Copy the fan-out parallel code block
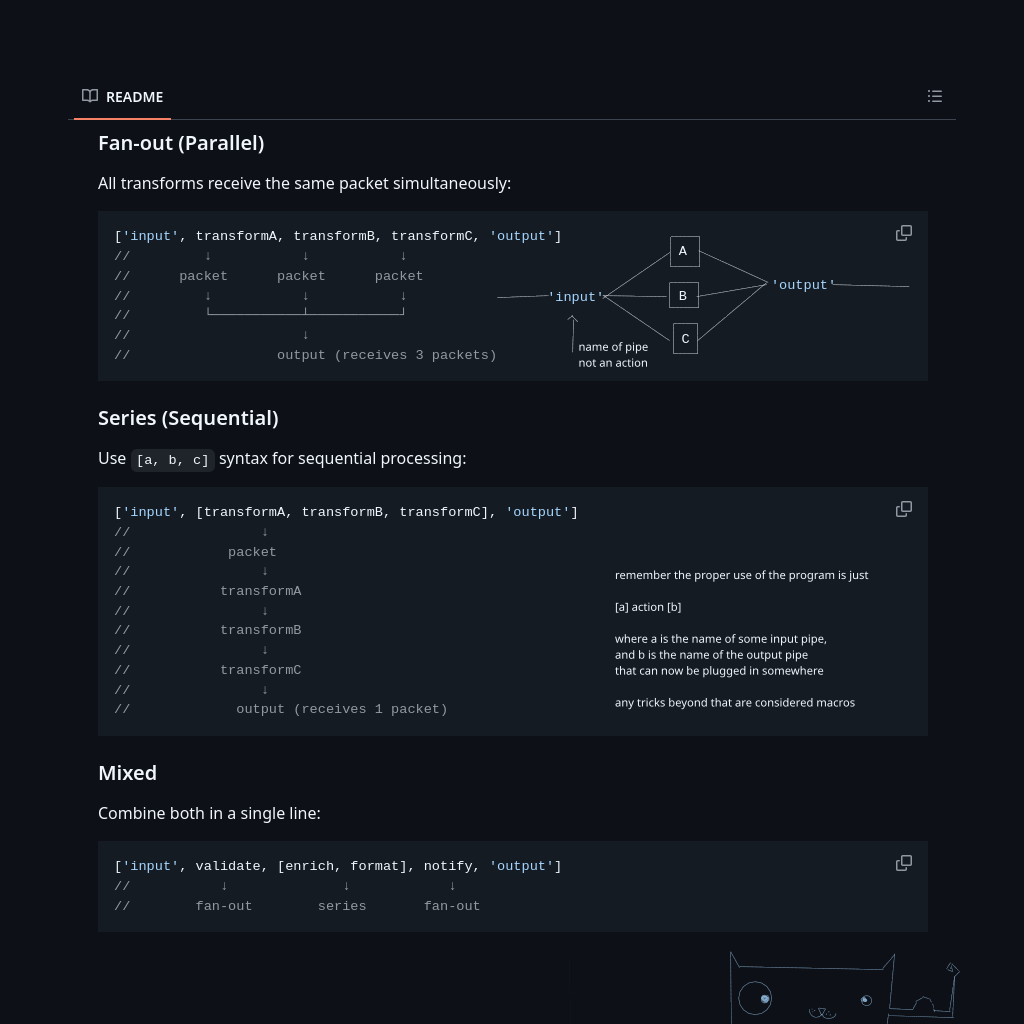Screen dimensions: 1024x1024 [904, 233]
